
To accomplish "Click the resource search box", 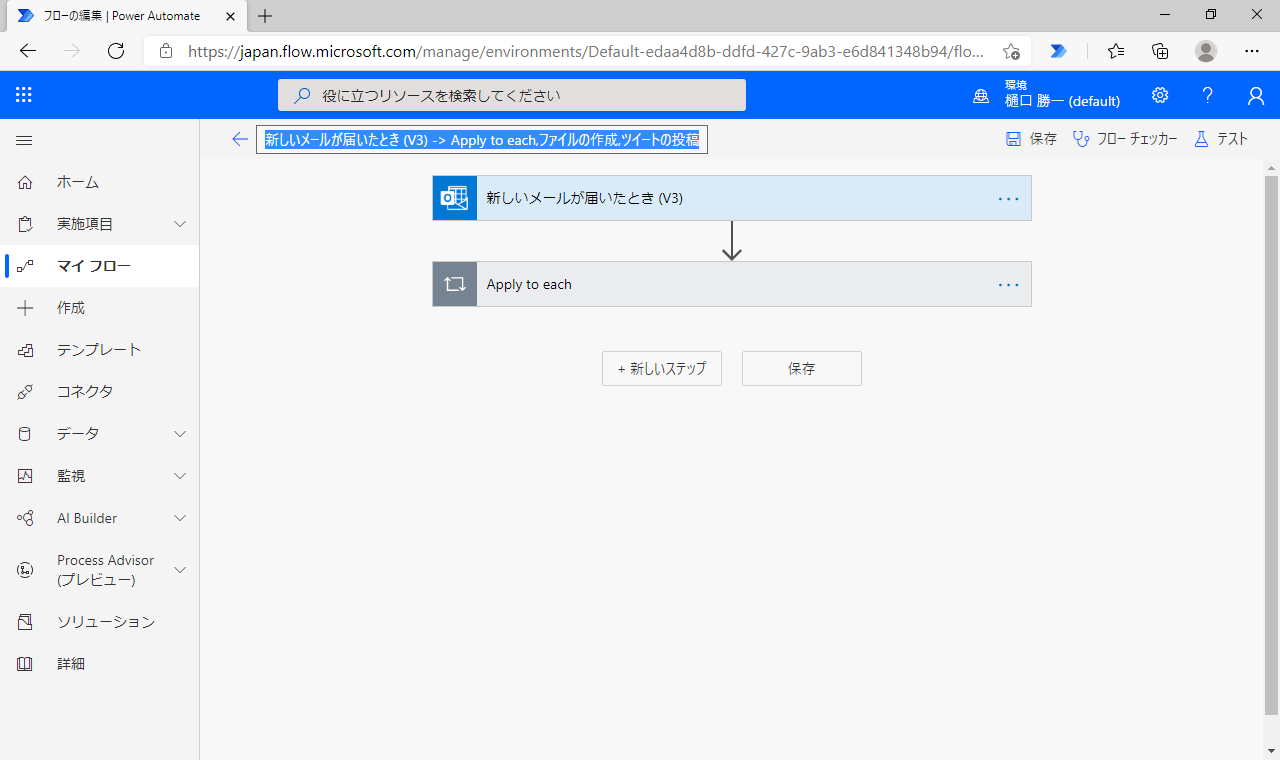I will click(x=512, y=95).
